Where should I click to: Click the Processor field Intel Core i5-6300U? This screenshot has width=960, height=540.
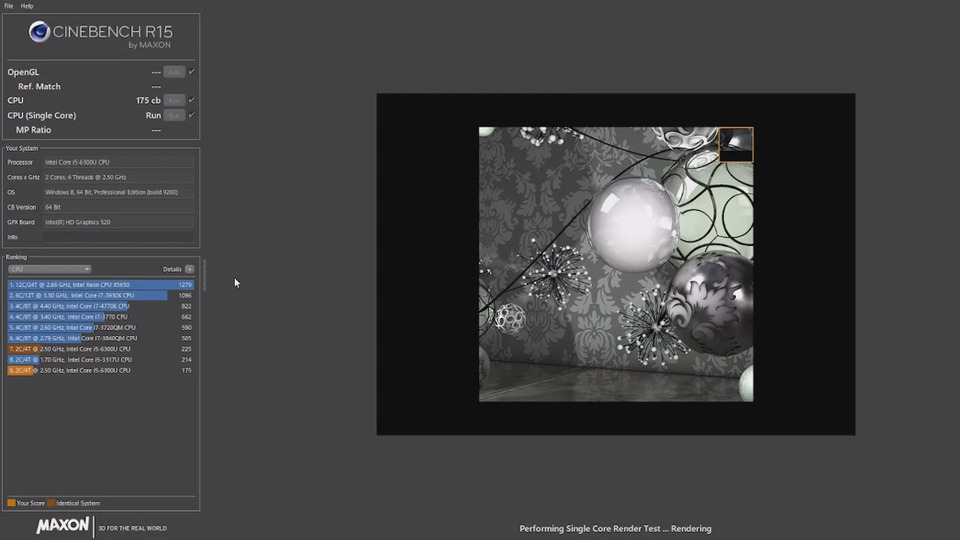point(118,162)
